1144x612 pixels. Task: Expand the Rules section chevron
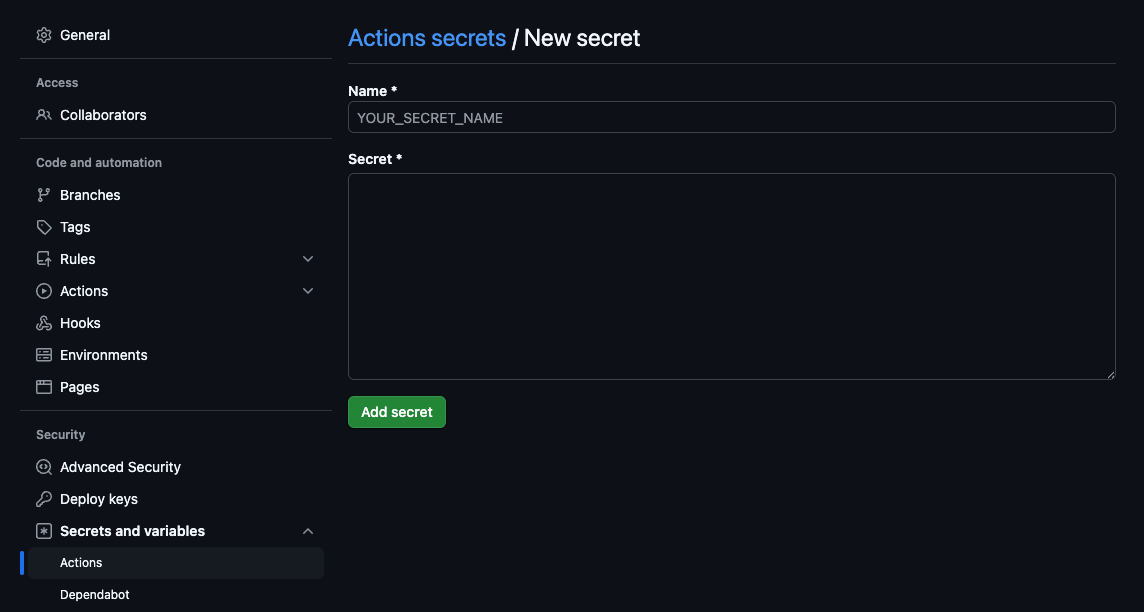[308, 259]
